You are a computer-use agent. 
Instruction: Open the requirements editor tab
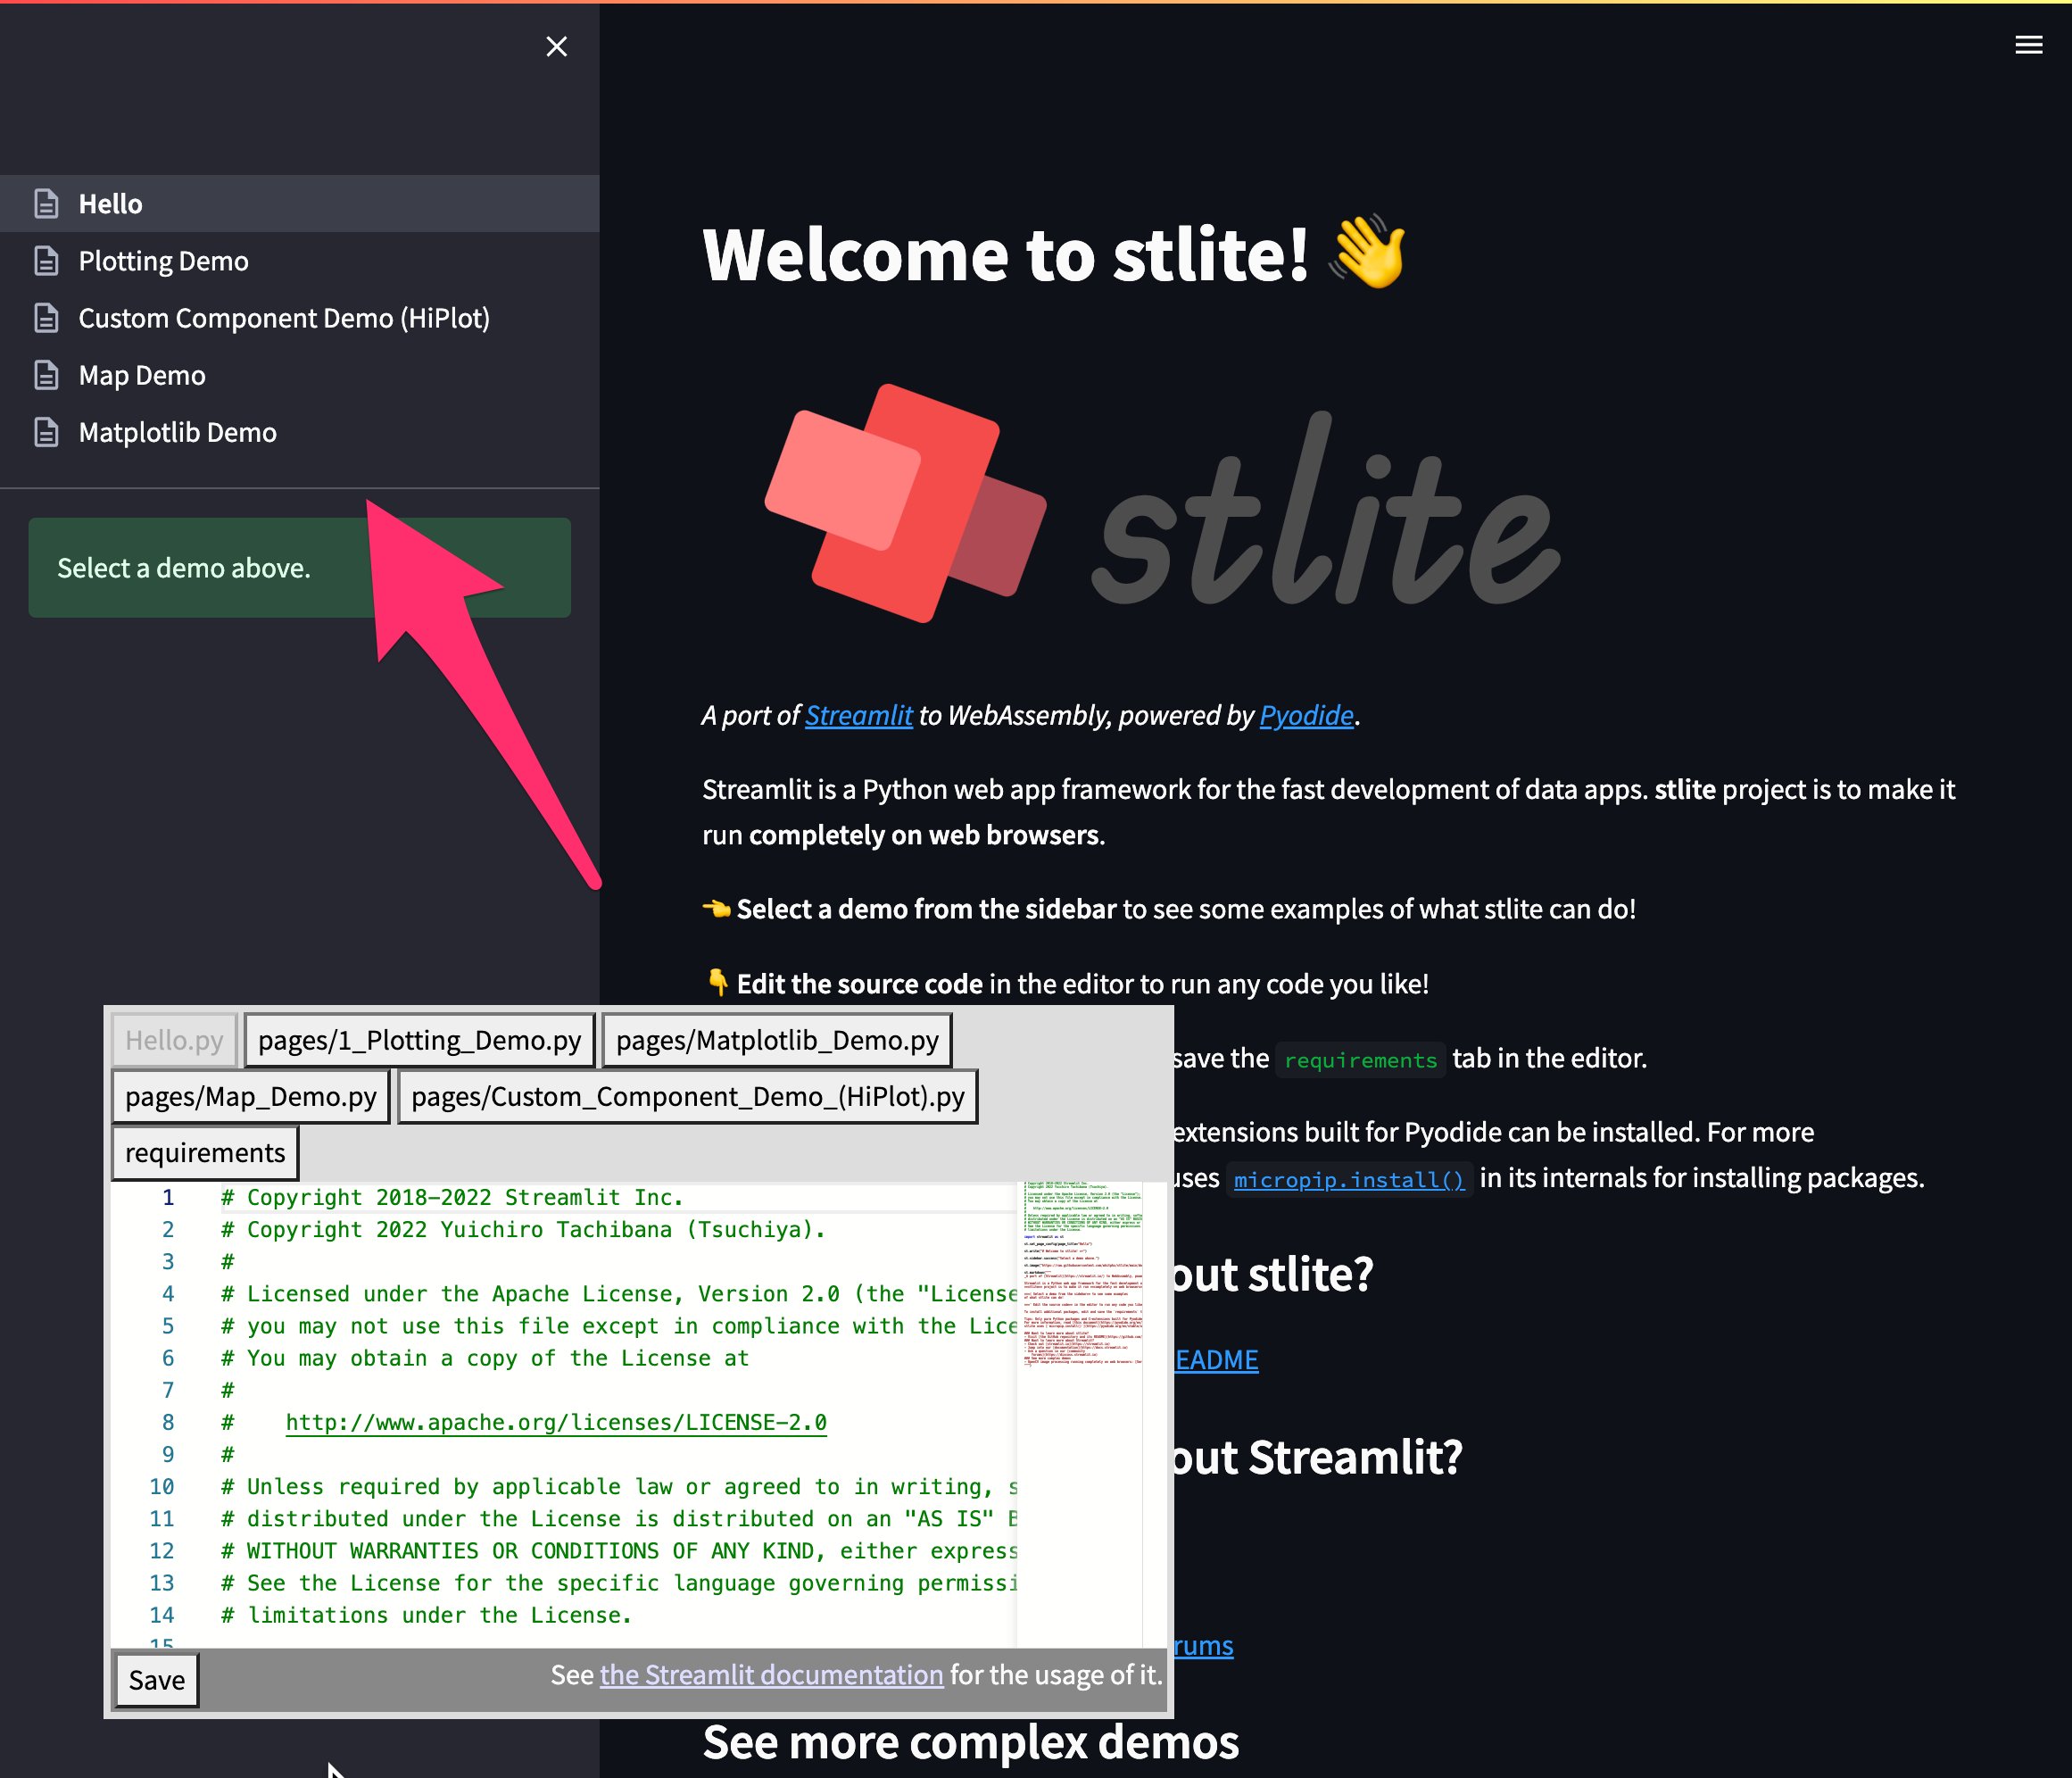tap(205, 1153)
